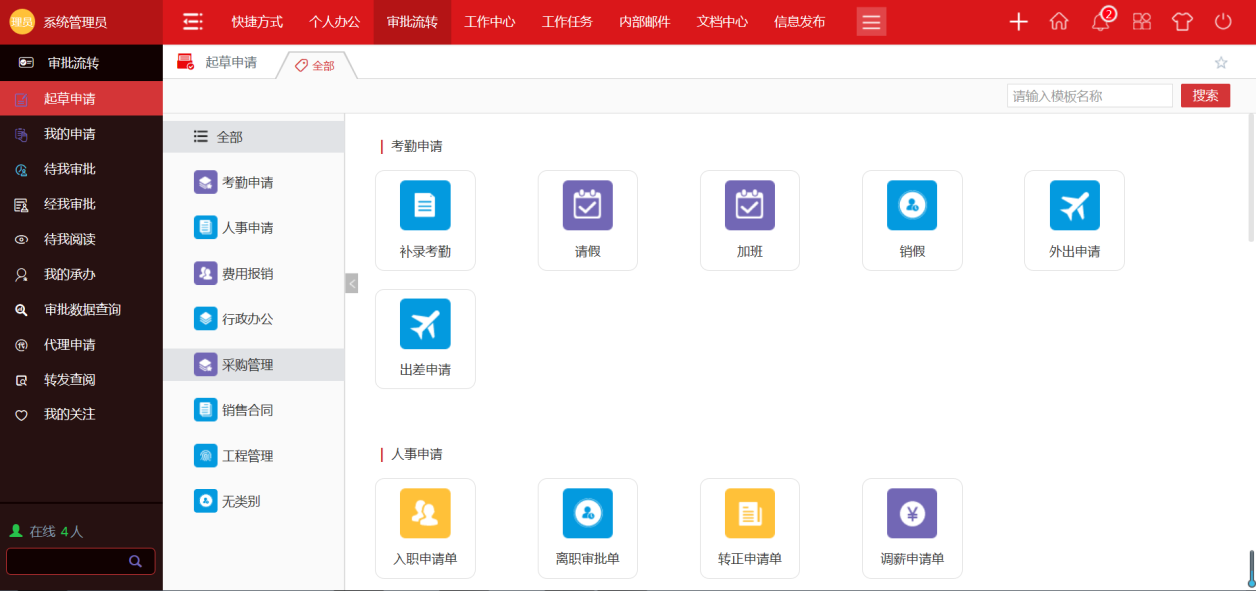Open the 离职审批单 resignation approval form
The width and height of the screenshot is (1256, 591).
click(x=587, y=528)
